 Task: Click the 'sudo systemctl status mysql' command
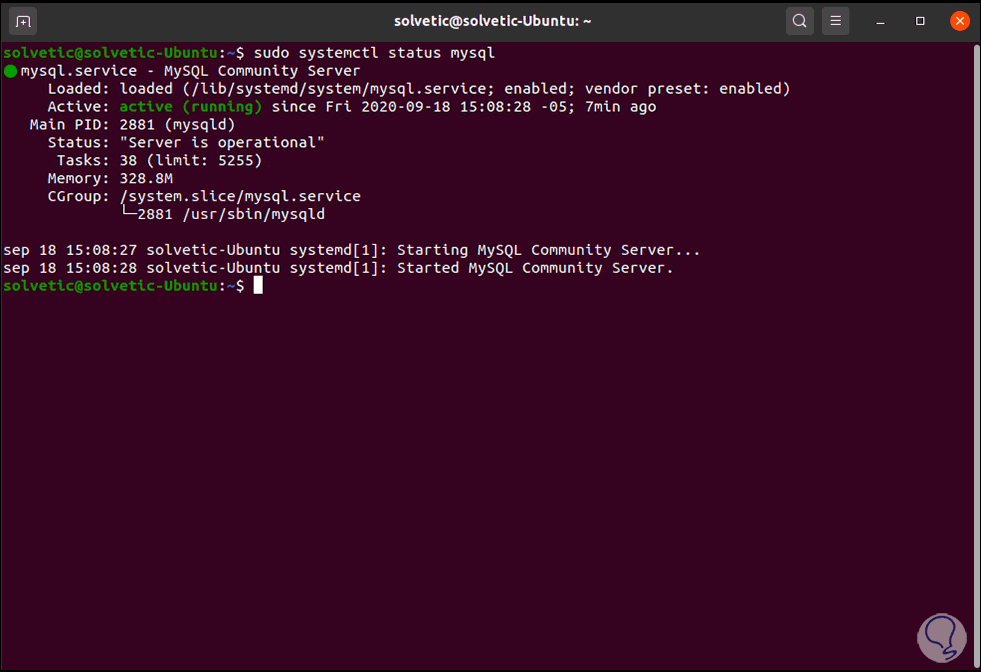point(374,53)
